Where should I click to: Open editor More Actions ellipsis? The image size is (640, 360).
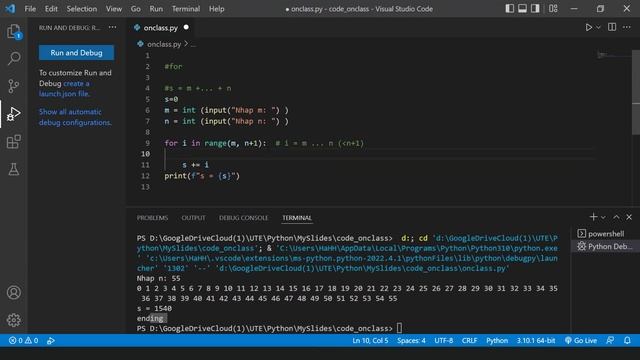(x=627, y=27)
